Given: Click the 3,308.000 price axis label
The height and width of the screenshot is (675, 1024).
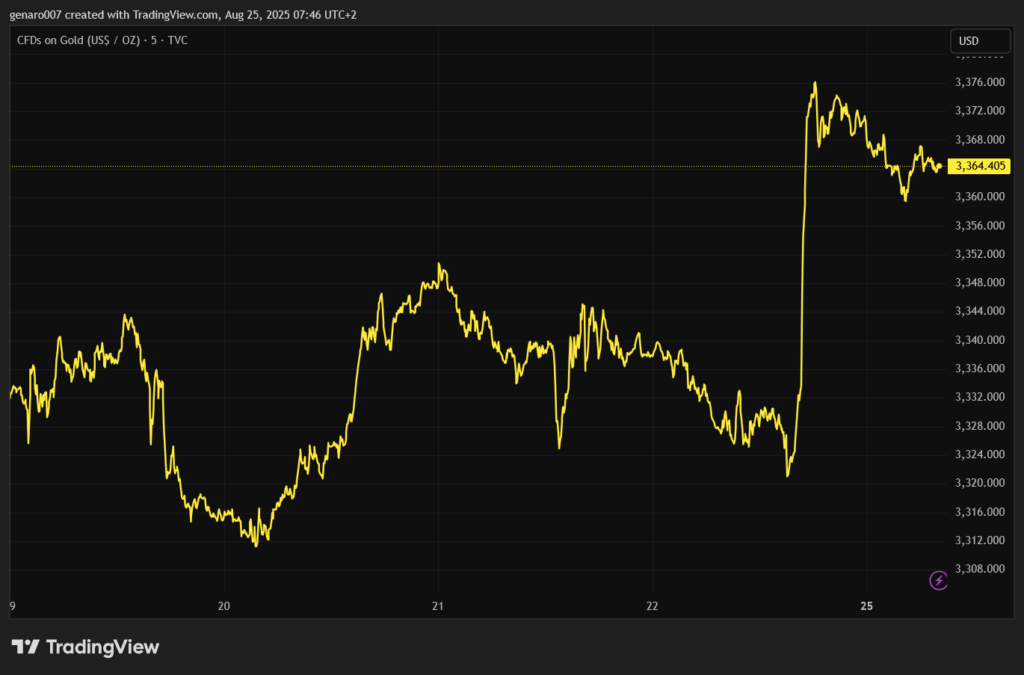Looking at the screenshot, I should coord(979,569).
